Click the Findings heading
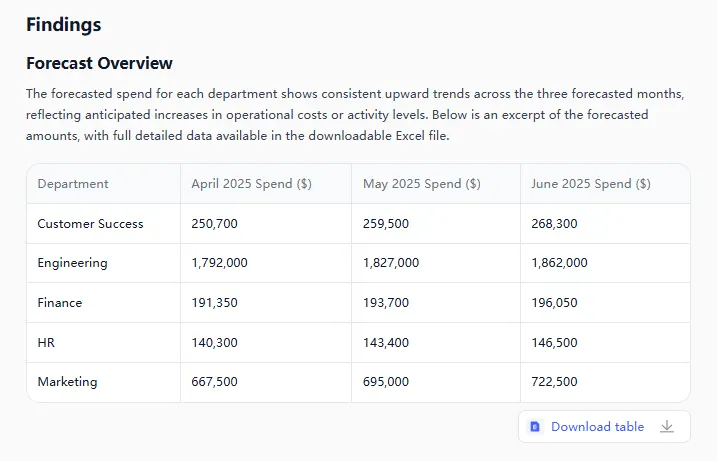Viewport: 717px width, 461px height. click(x=64, y=25)
